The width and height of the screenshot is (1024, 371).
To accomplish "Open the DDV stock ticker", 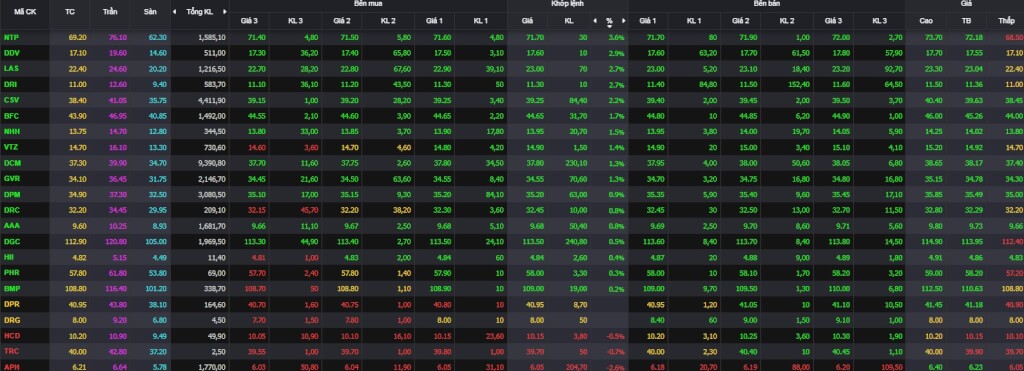I will tap(11, 53).
